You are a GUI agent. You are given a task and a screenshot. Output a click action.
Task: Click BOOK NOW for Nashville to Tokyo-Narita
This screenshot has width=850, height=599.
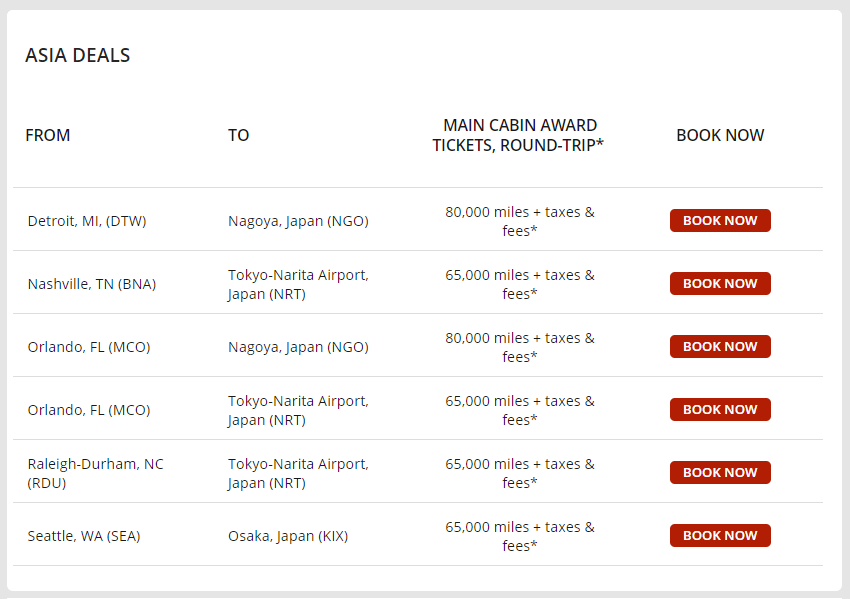[720, 283]
